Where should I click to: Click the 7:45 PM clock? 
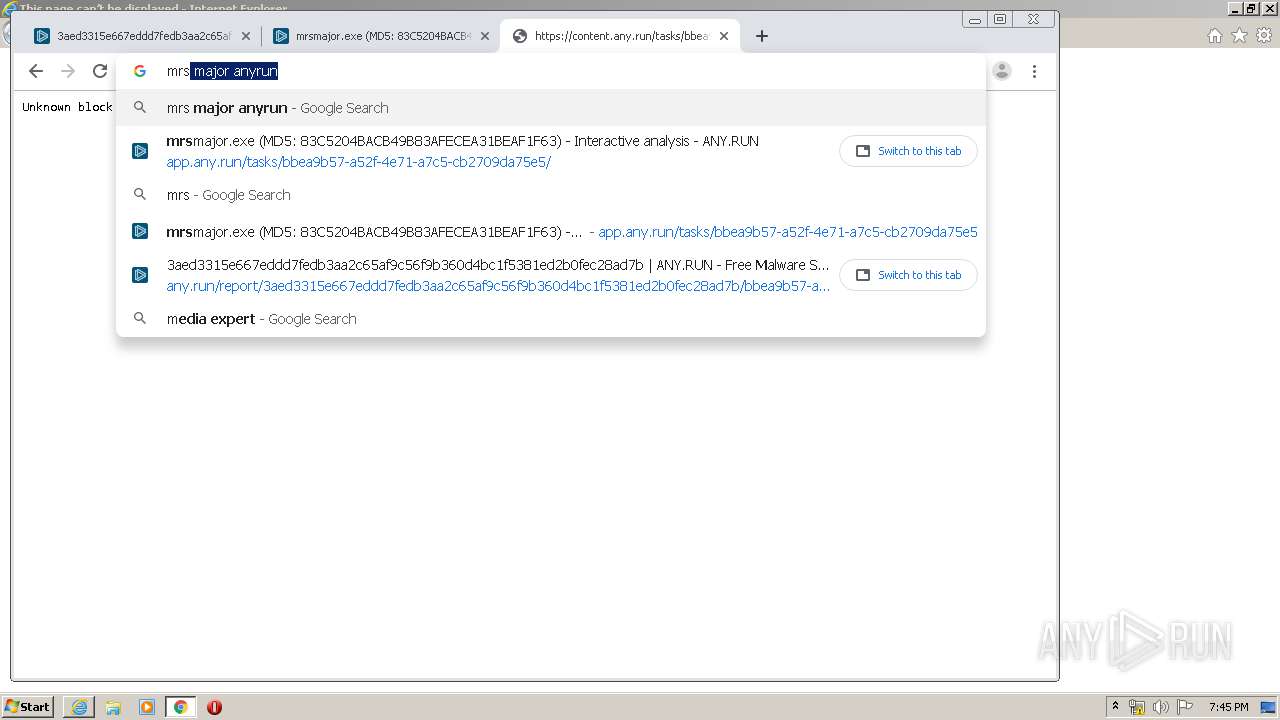pyautogui.click(x=1228, y=707)
